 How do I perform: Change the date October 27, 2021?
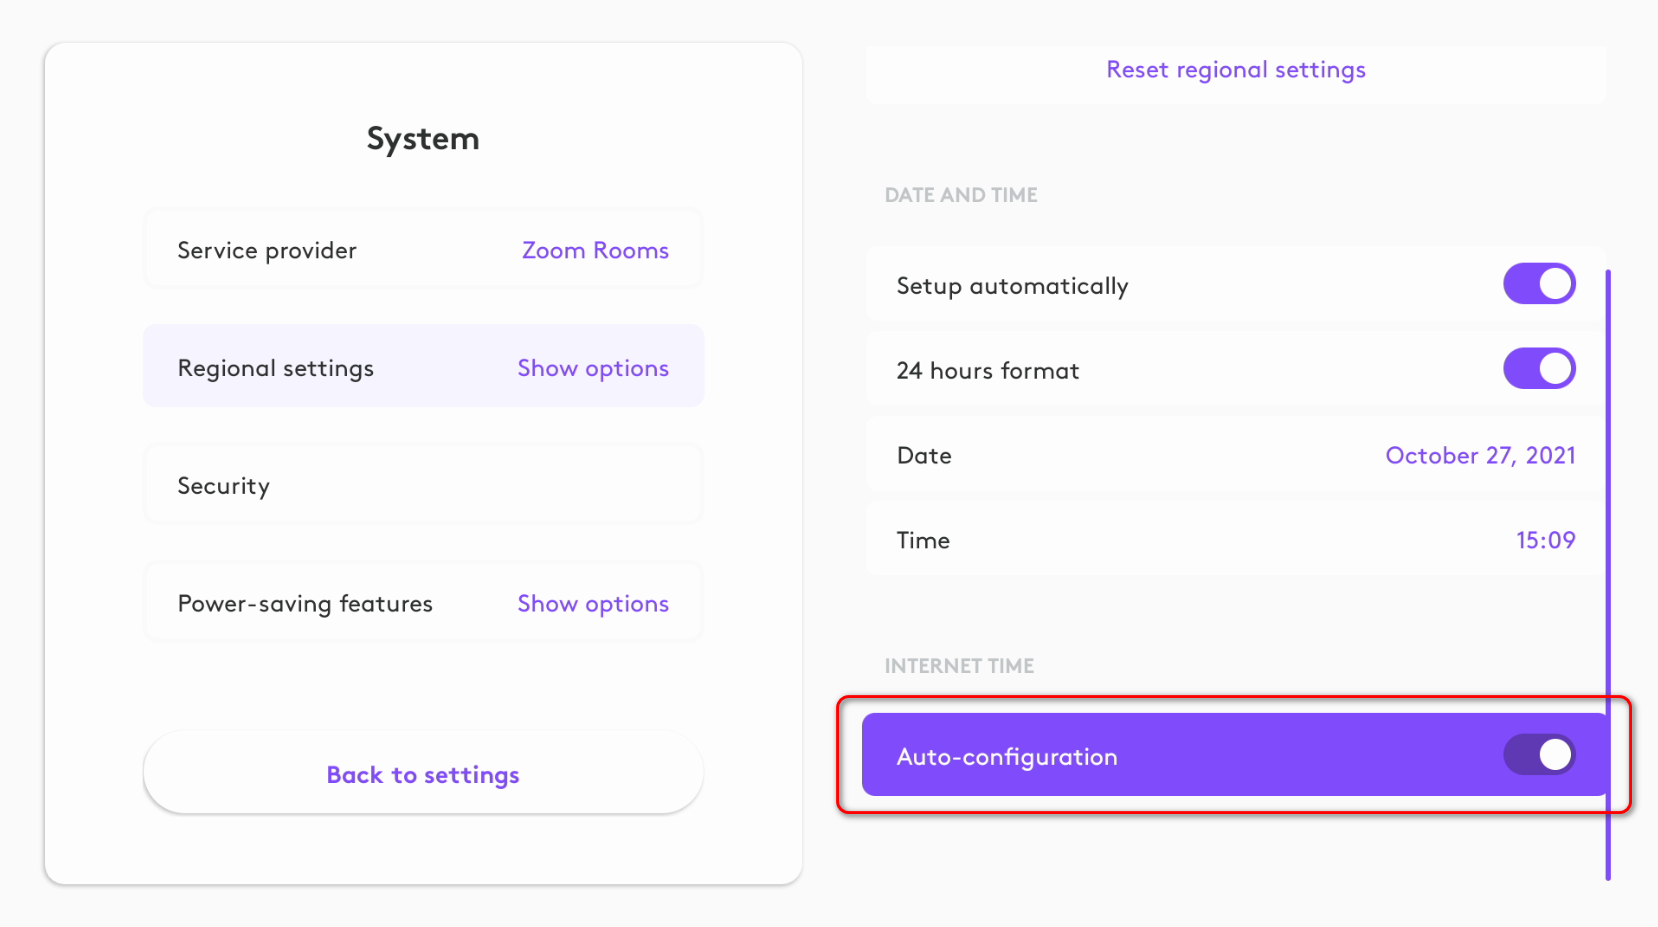[1480, 456]
